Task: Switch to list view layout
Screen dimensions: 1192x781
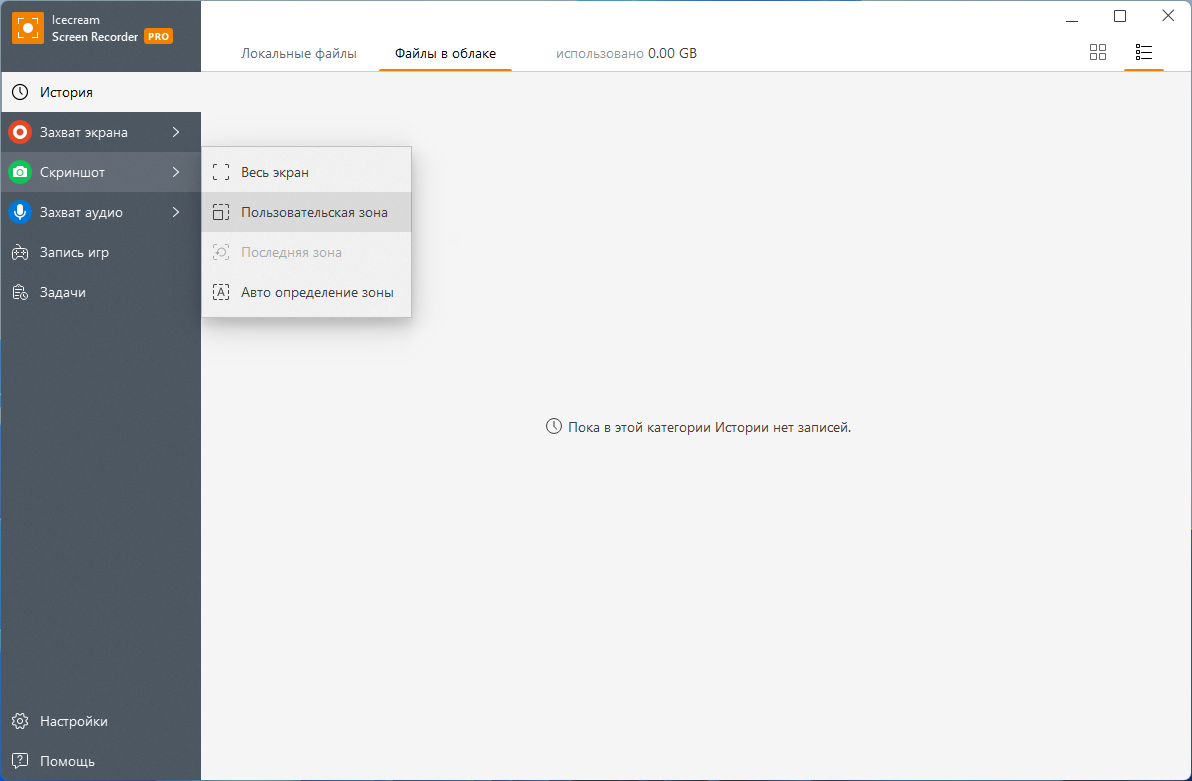Action: point(1144,52)
